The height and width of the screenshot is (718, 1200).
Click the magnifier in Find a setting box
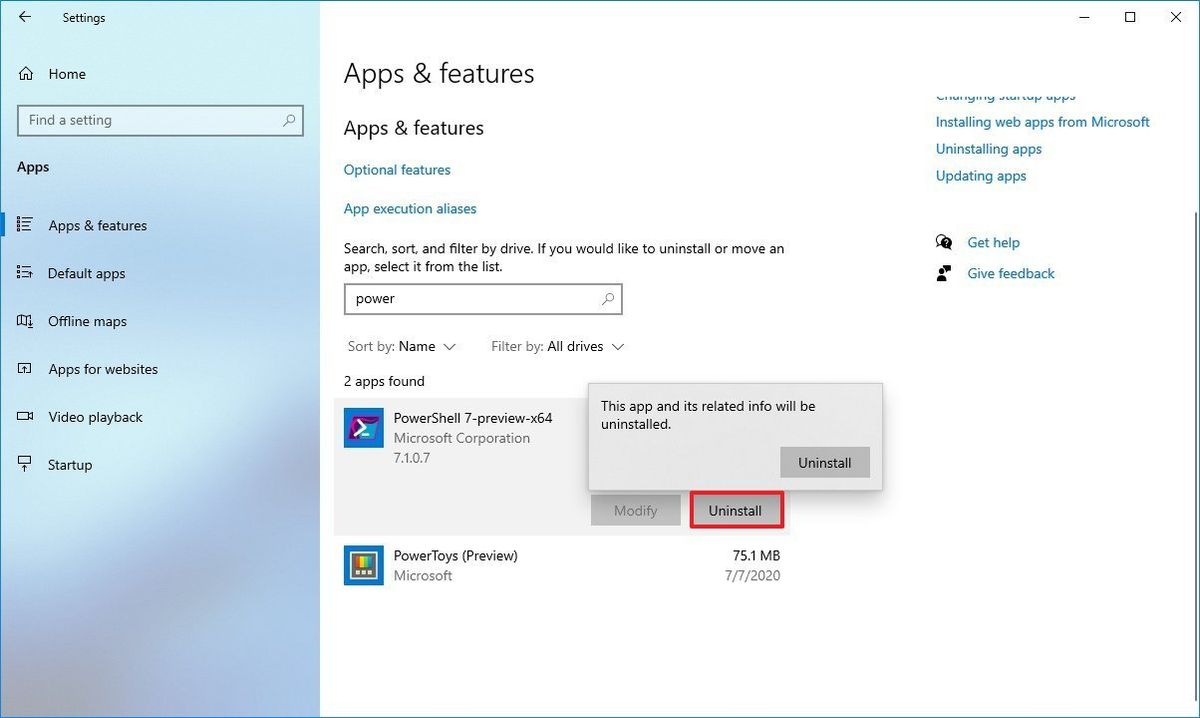point(289,120)
